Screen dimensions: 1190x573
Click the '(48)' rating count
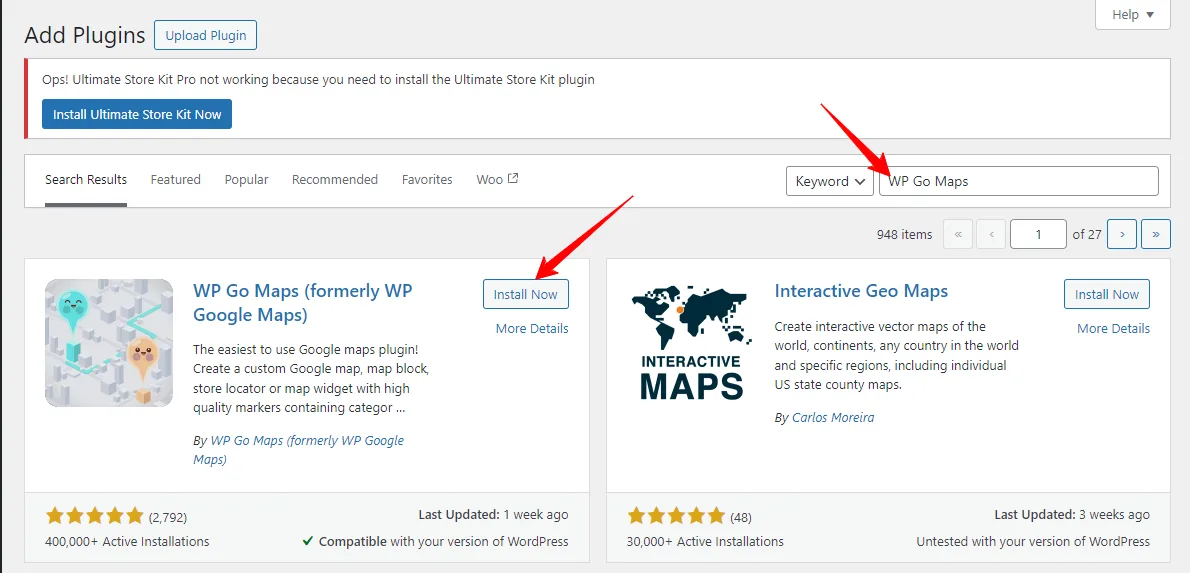pyautogui.click(x=741, y=518)
